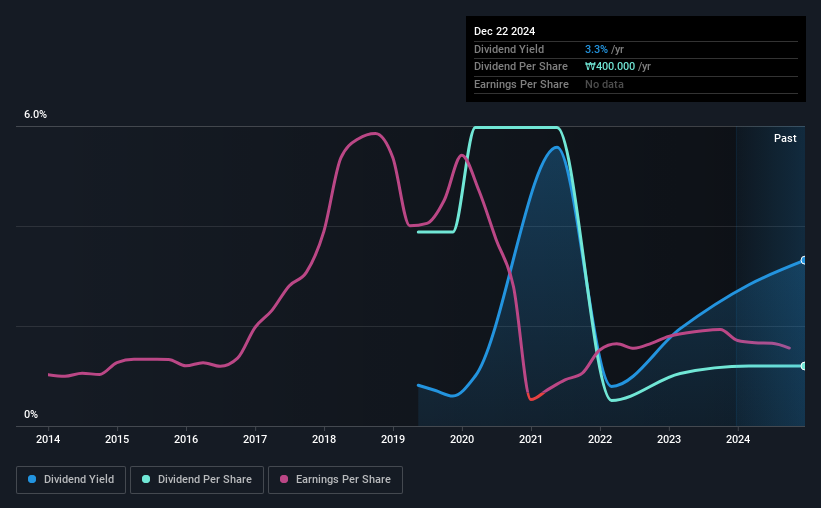Click the Past region label

[785, 138]
